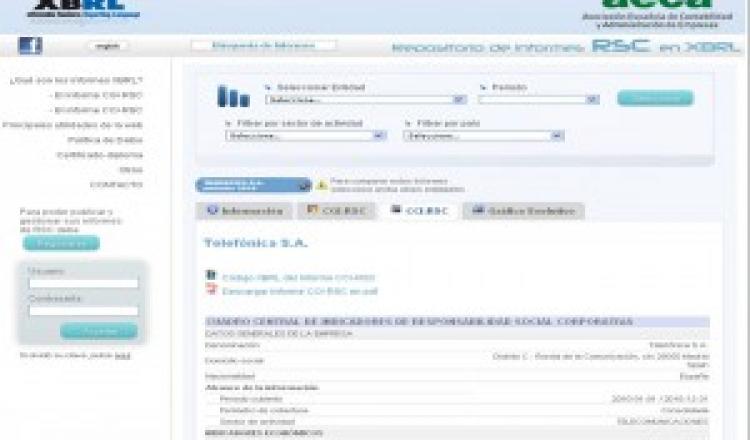The width and height of the screenshot is (750, 440).
Task: Click the PDF download icon
Action: point(211,289)
